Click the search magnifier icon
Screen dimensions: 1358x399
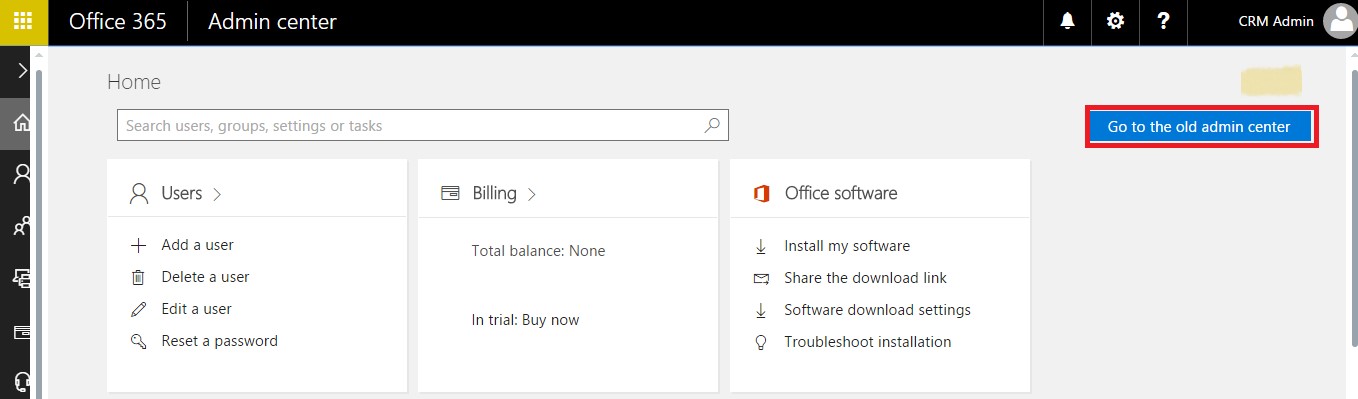pos(712,126)
